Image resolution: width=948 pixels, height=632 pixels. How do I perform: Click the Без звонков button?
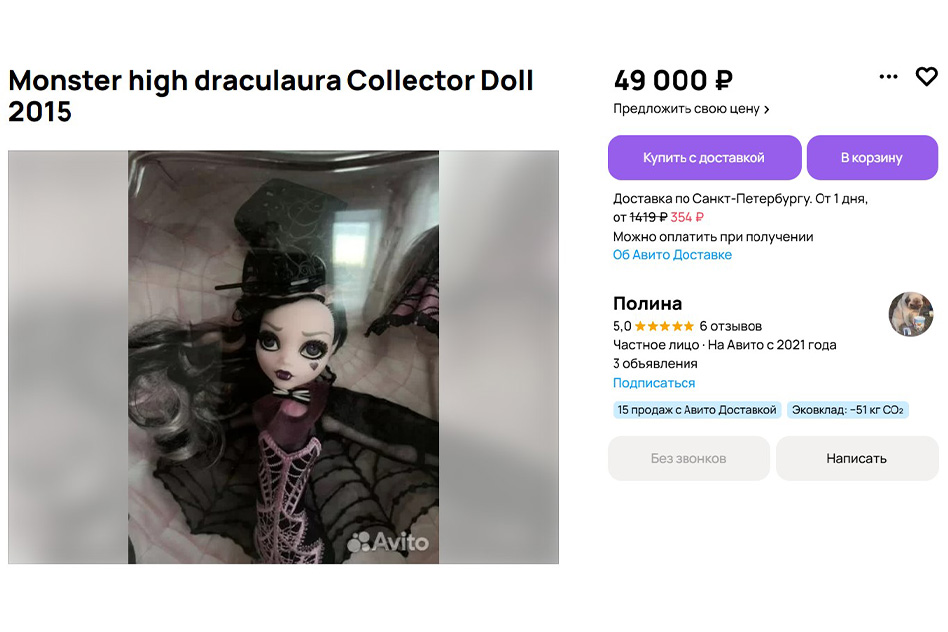click(x=689, y=458)
